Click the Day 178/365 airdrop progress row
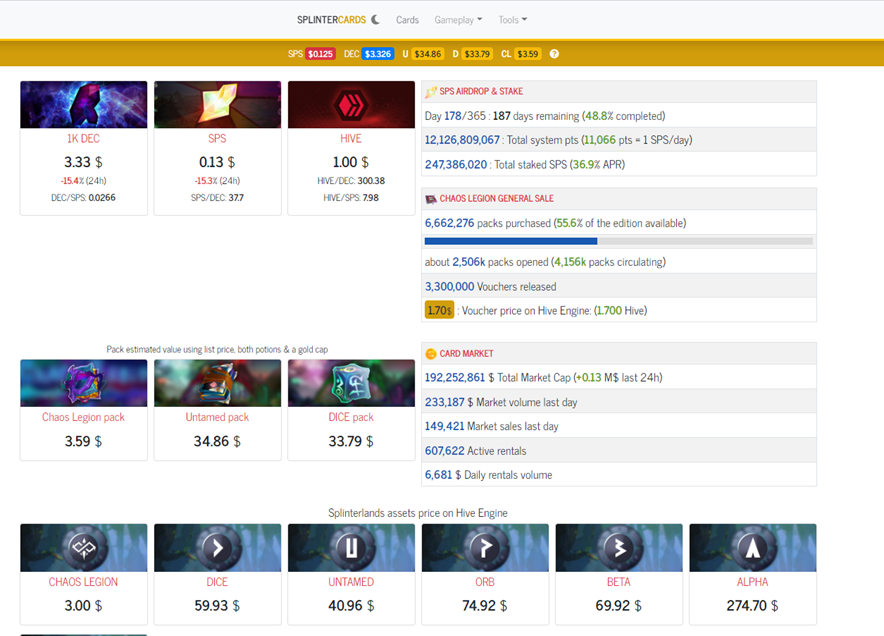This screenshot has width=884, height=636. pyautogui.click(x=618, y=116)
